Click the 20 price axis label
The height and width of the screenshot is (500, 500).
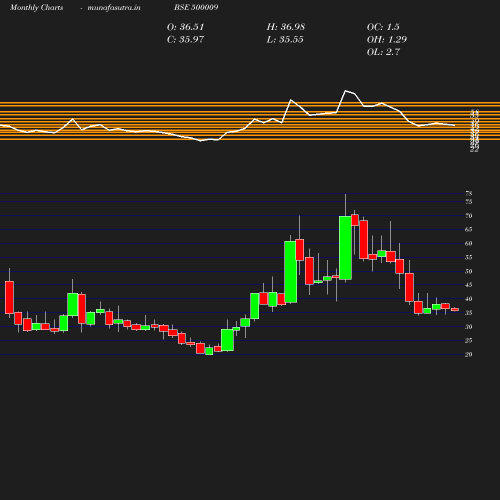[469, 354]
